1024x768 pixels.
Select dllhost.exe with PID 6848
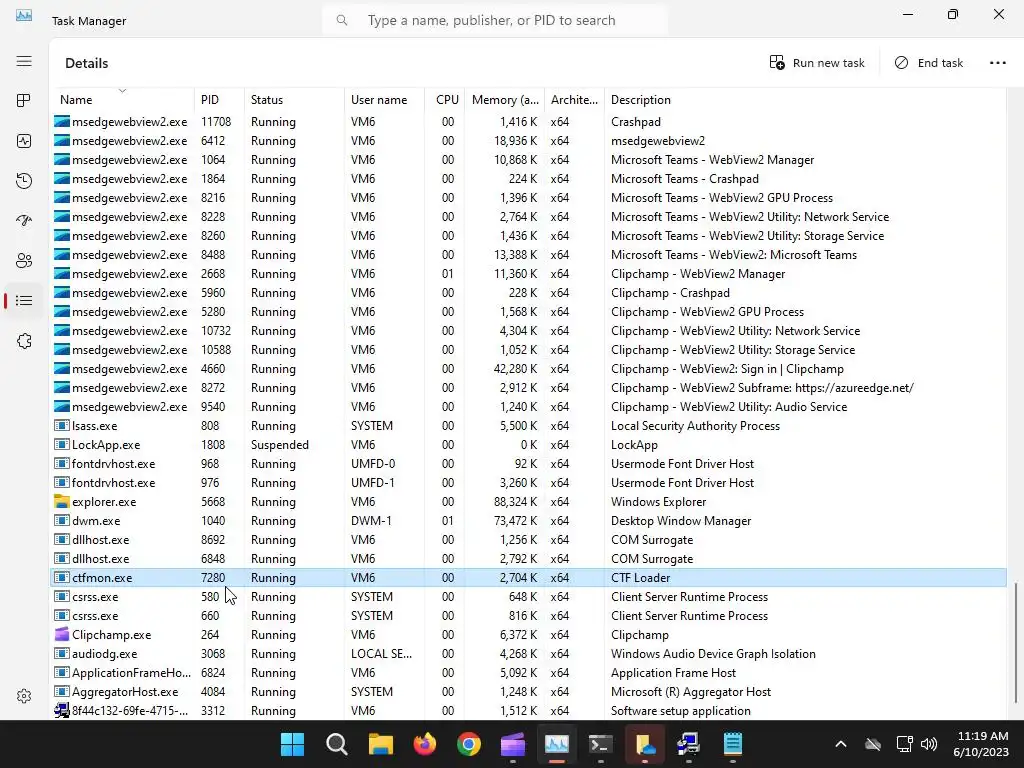[529, 558]
